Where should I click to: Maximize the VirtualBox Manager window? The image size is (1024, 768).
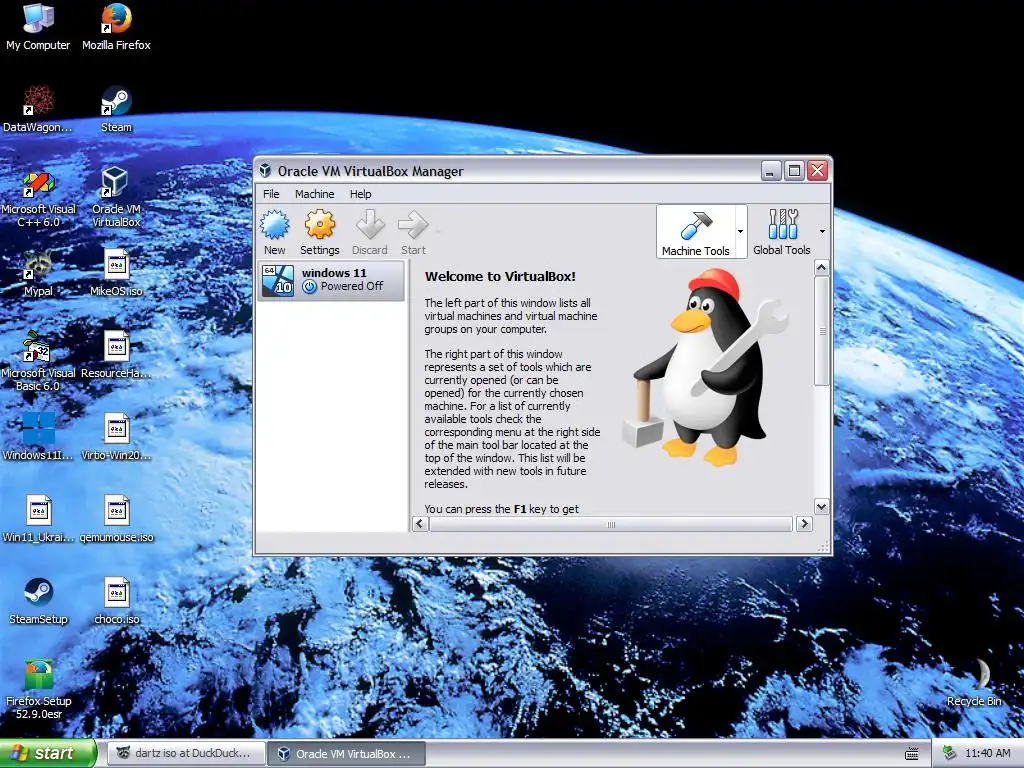(x=794, y=171)
